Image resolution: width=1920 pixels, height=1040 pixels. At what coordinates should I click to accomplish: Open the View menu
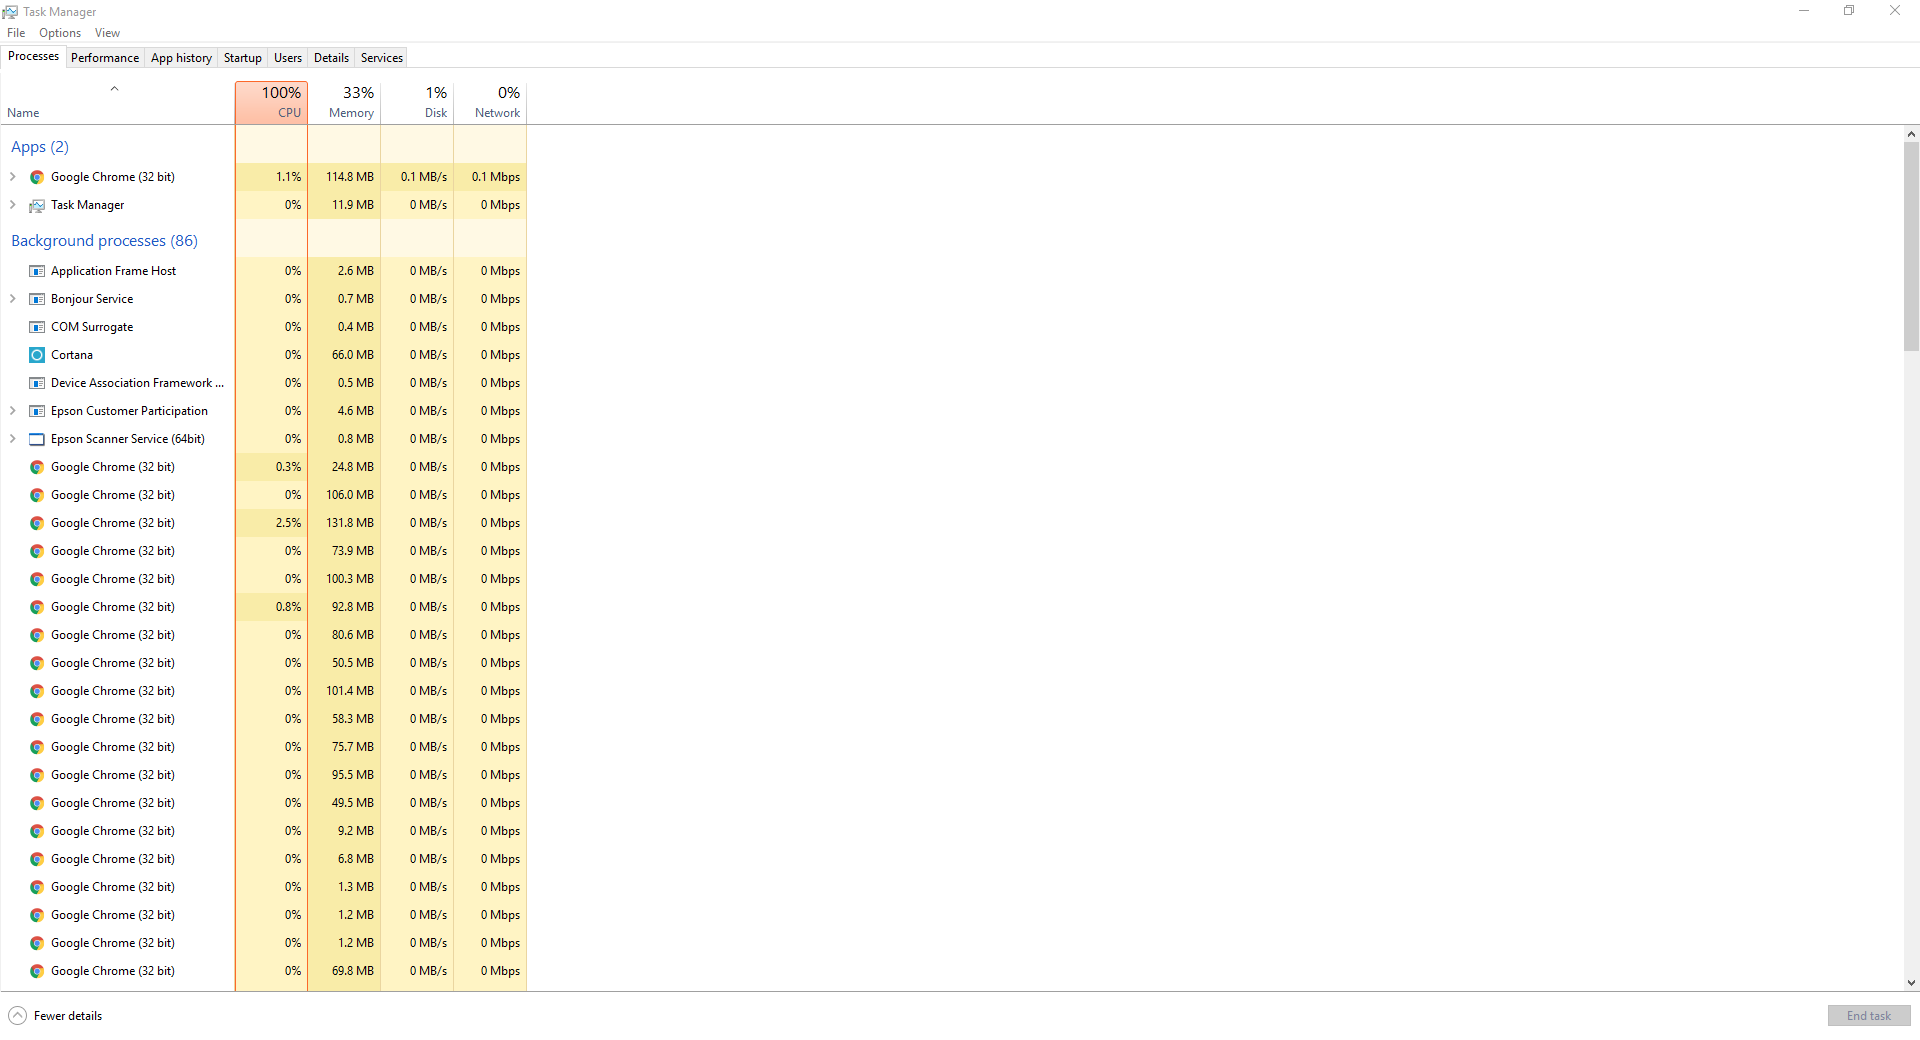(107, 33)
